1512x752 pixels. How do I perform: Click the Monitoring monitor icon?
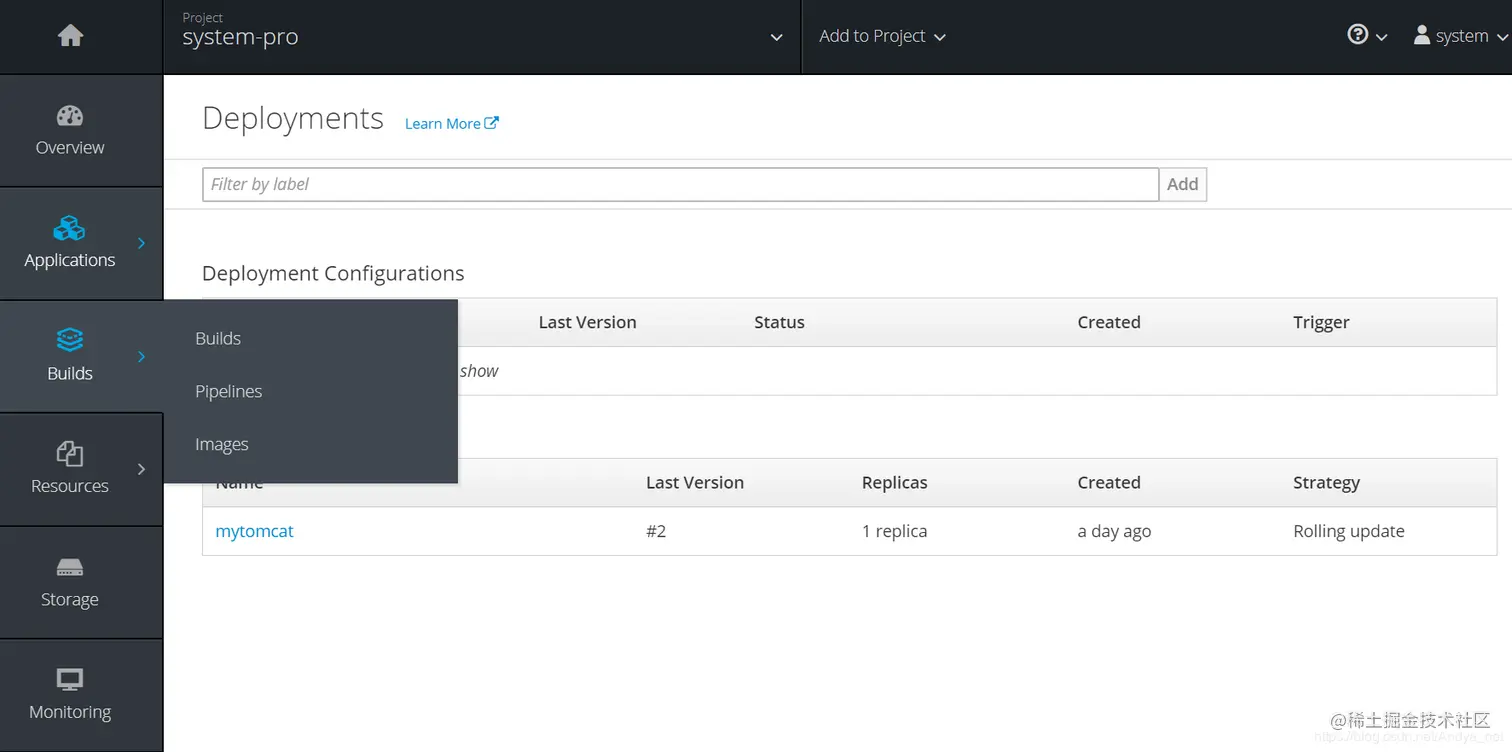point(69,679)
